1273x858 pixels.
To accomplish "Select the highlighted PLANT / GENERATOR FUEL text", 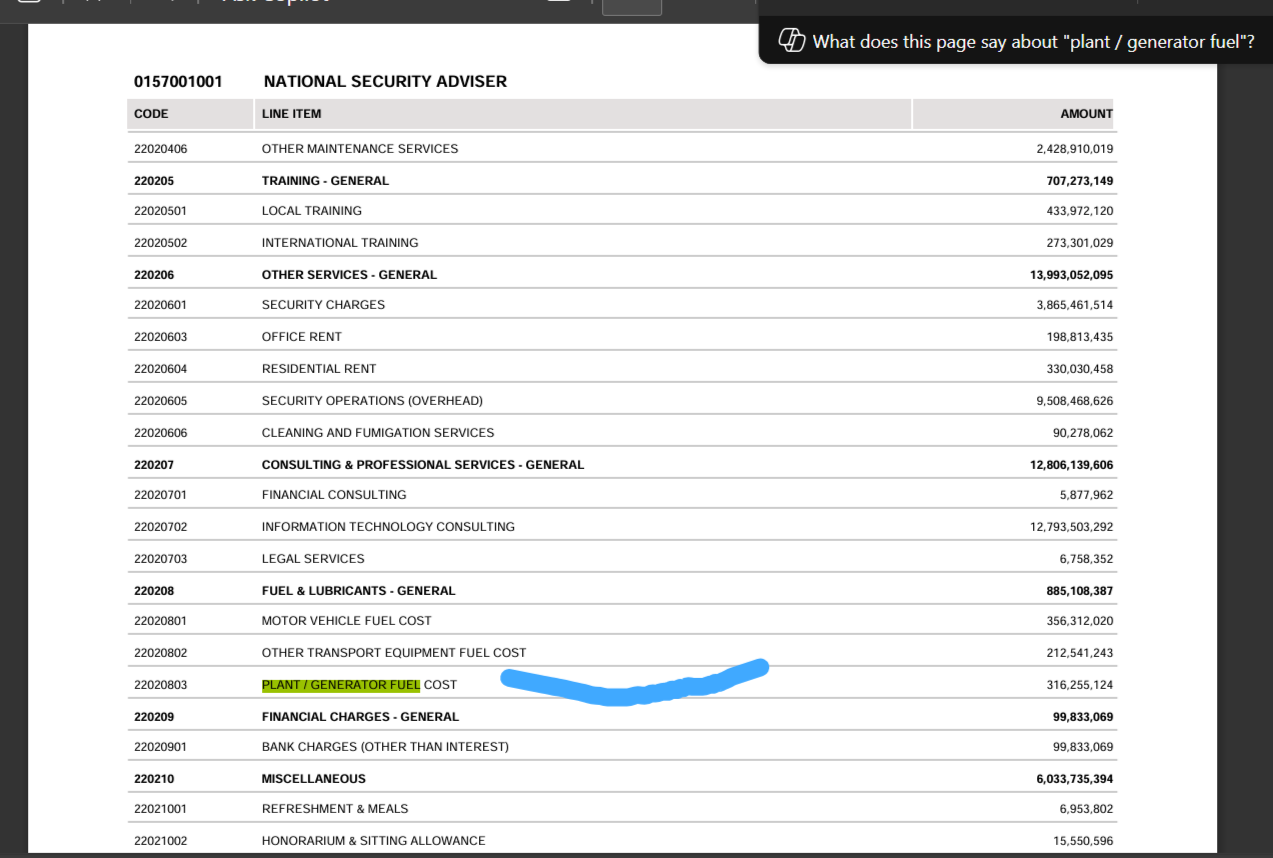I will (x=340, y=685).
